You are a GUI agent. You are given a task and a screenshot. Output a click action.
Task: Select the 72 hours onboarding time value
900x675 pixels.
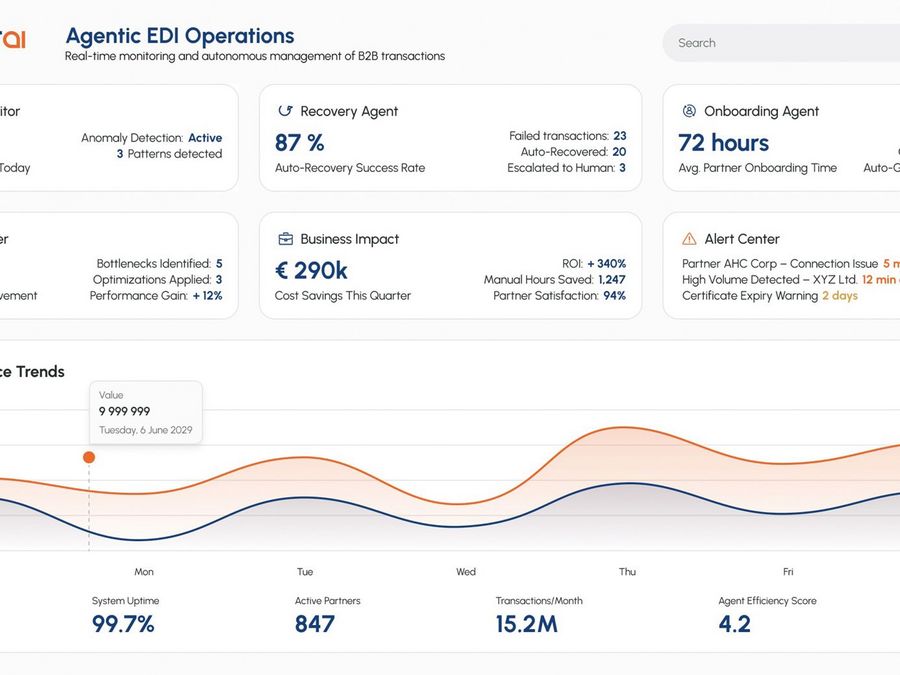click(x=724, y=143)
